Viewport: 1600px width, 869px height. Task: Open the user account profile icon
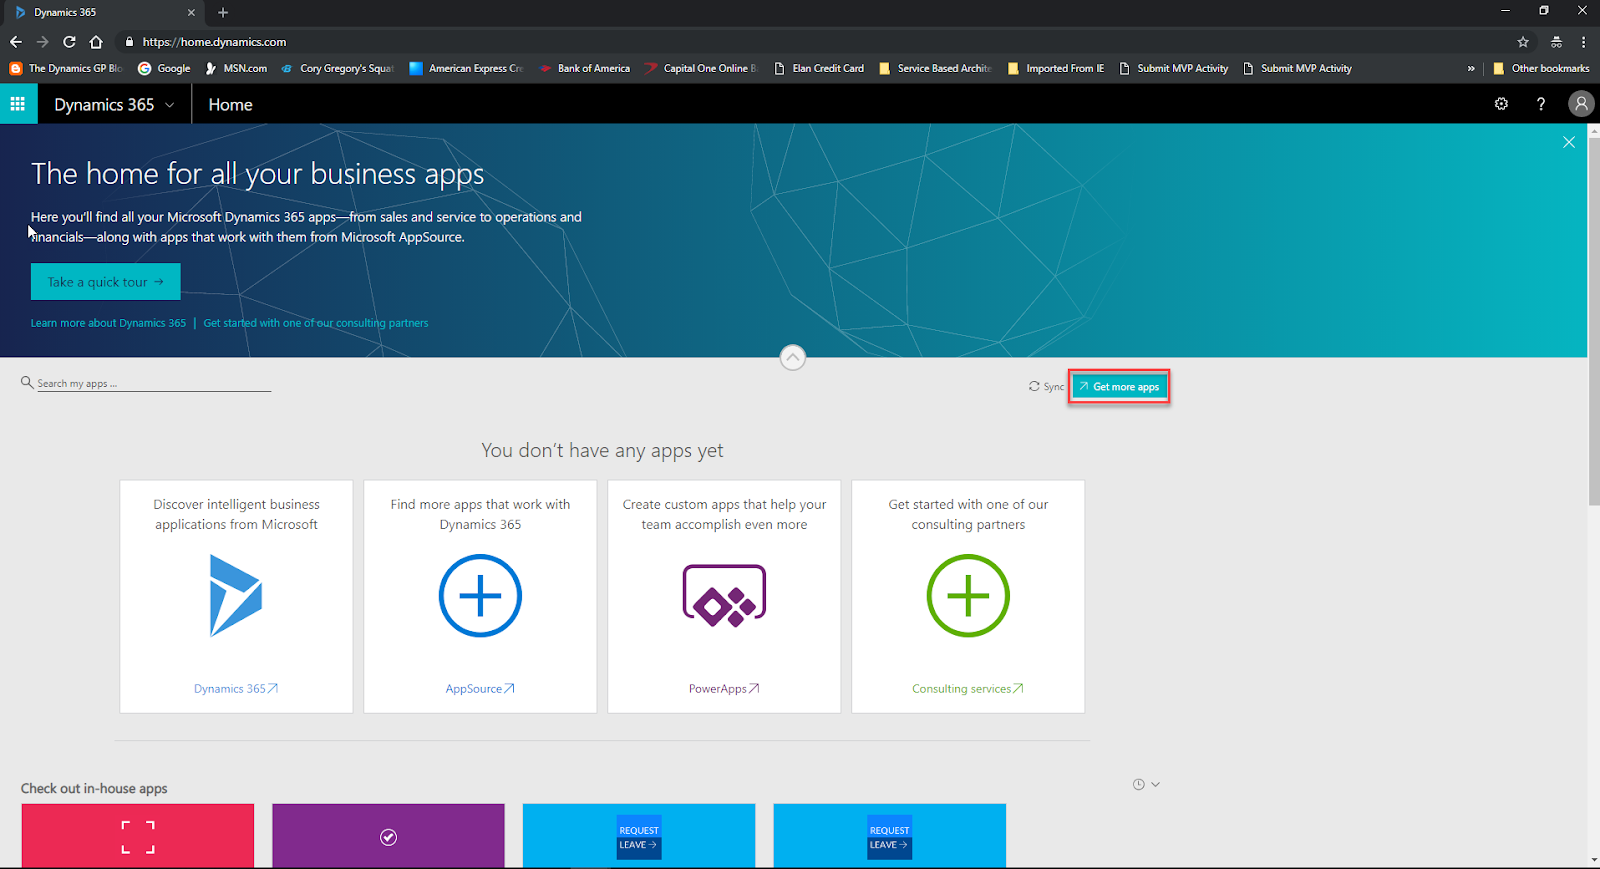pyautogui.click(x=1581, y=104)
